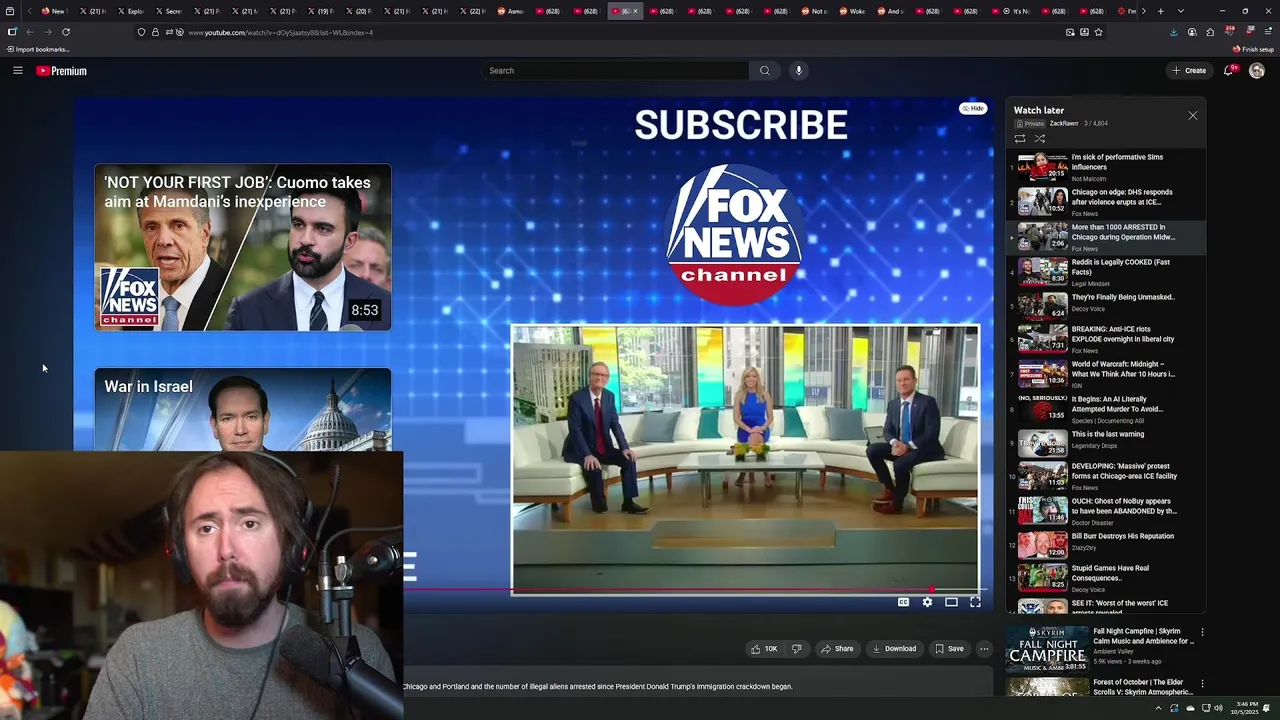Save the video to a playlist
This screenshot has width=1280, height=720.
[949, 648]
